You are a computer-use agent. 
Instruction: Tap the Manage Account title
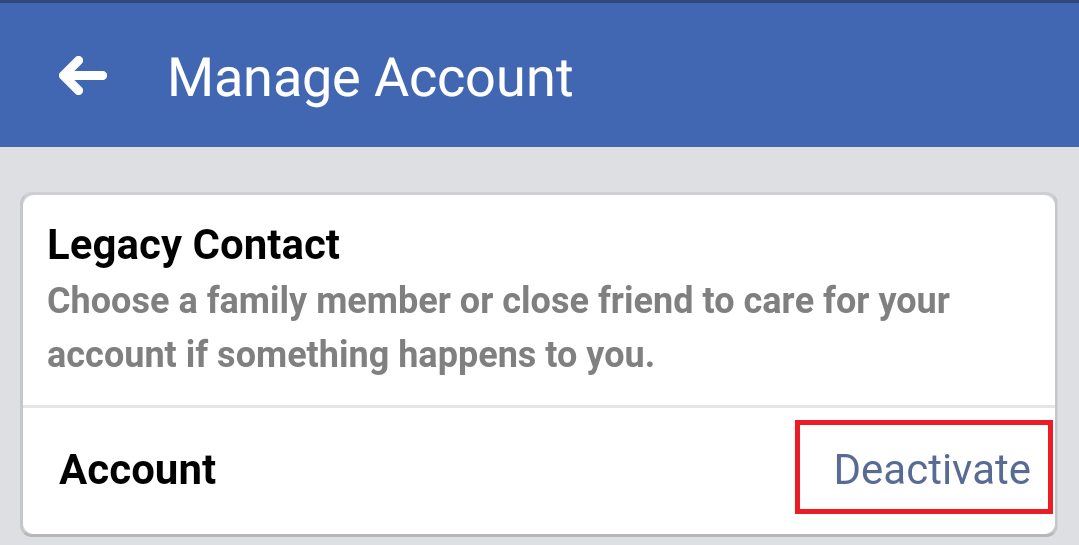(x=371, y=77)
